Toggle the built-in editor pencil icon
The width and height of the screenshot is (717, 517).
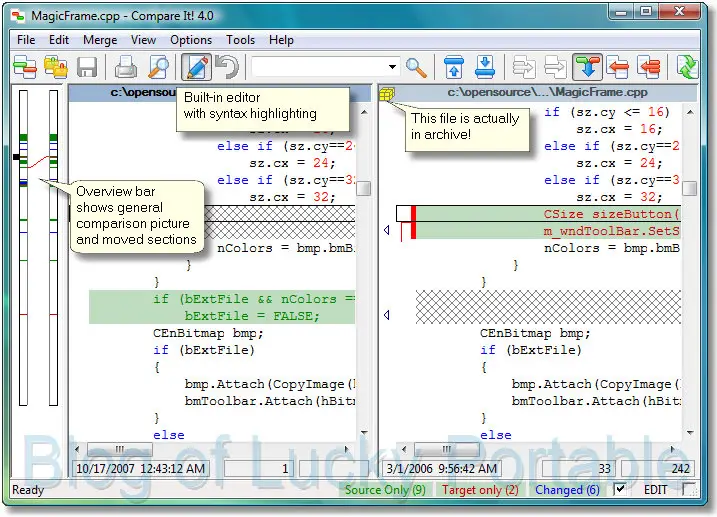tap(196, 67)
